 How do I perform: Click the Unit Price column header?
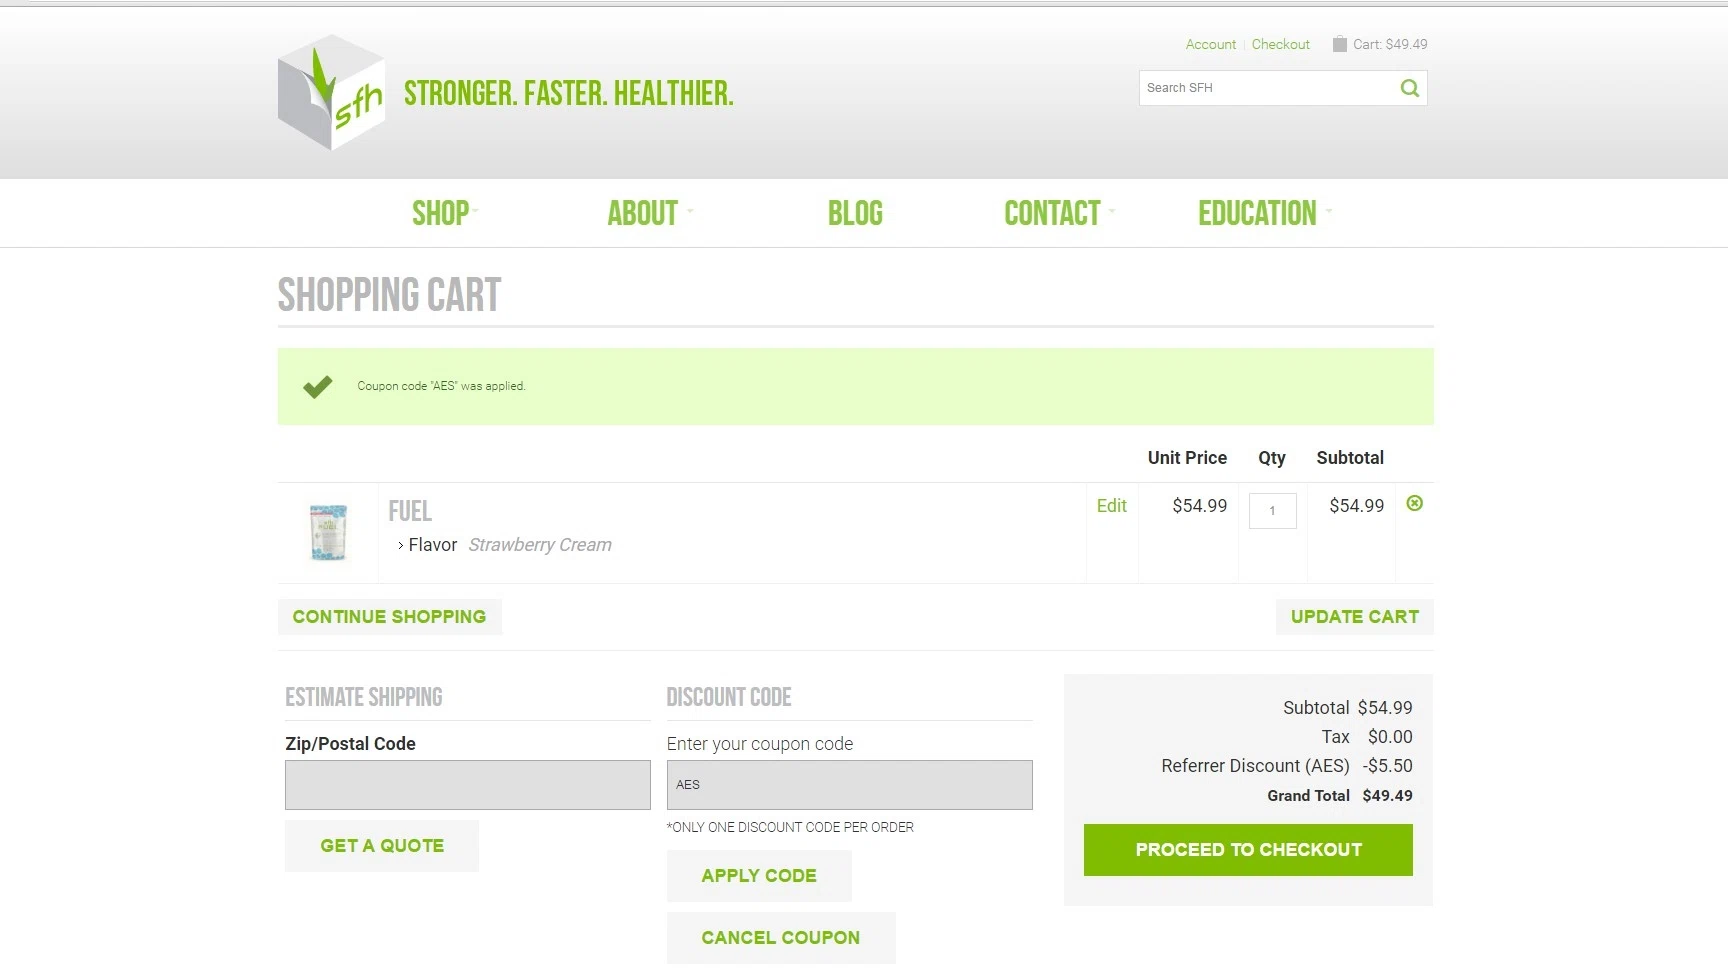coord(1187,458)
